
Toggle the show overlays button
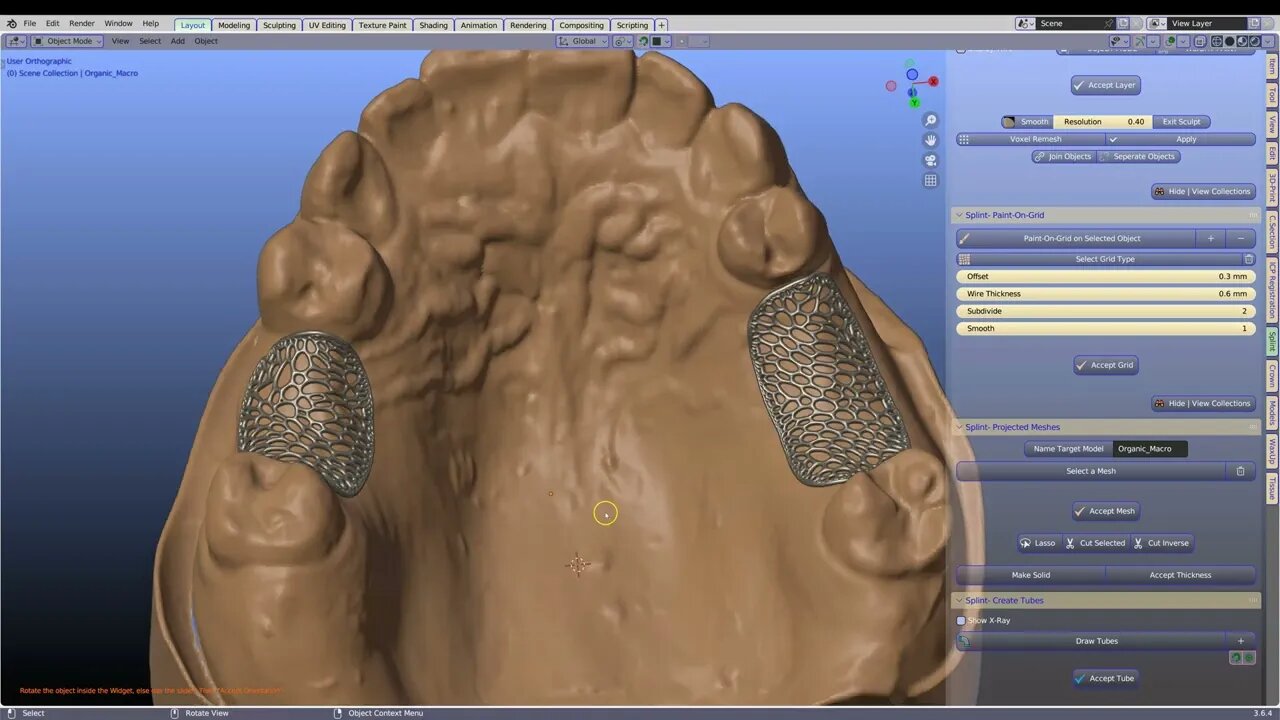pyautogui.click(x=1170, y=41)
